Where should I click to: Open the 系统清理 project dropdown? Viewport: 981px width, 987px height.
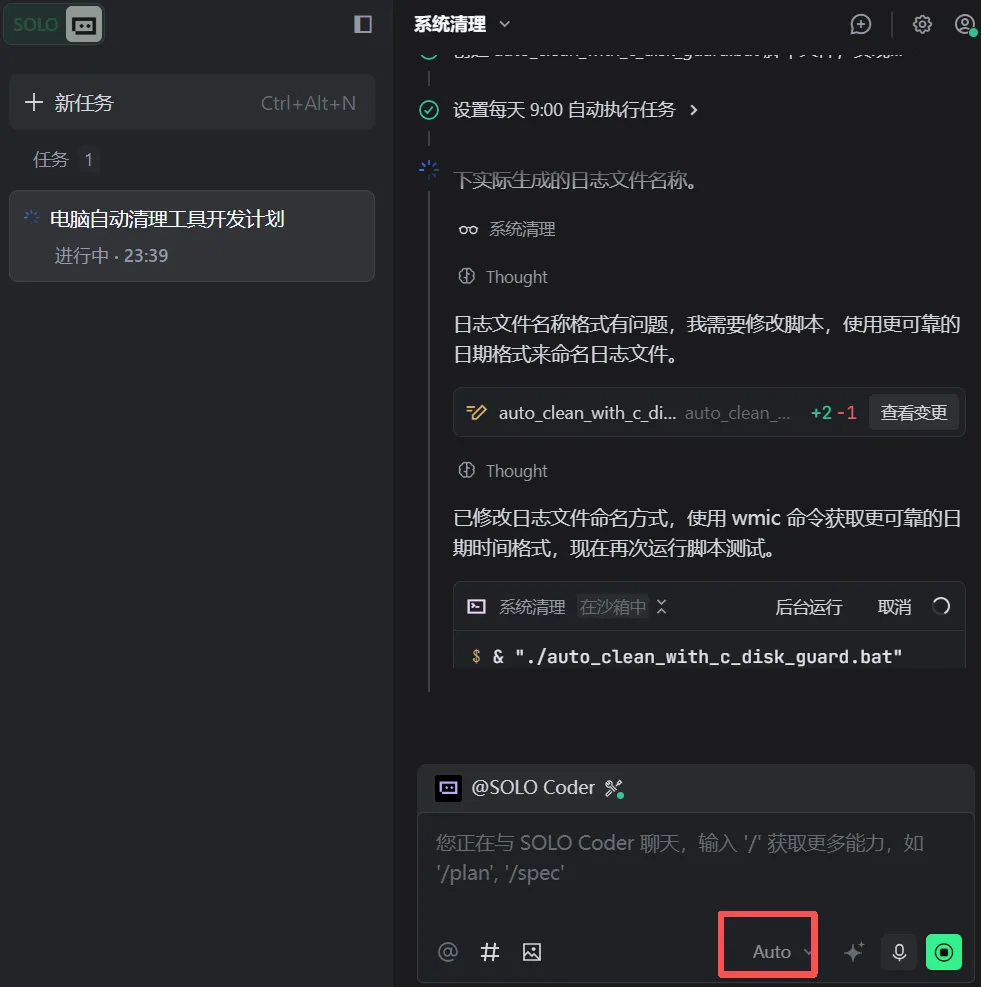coord(462,25)
